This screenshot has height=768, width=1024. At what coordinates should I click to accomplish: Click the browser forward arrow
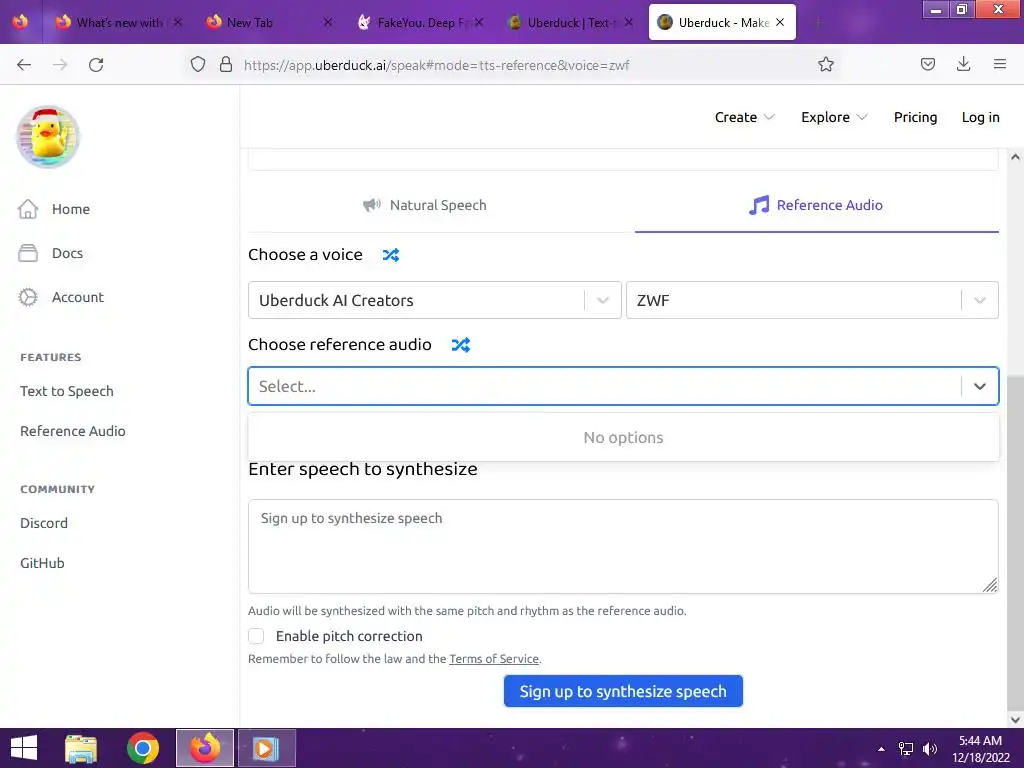[x=60, y=65]
